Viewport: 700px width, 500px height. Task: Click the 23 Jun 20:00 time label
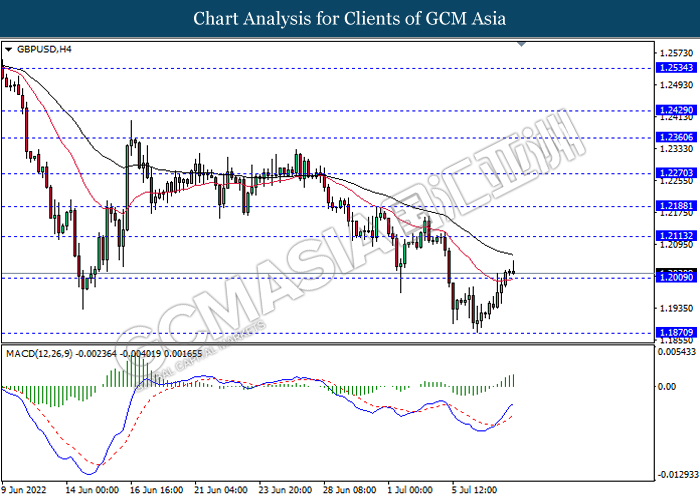pyautogui.click(x=285, y=490)
